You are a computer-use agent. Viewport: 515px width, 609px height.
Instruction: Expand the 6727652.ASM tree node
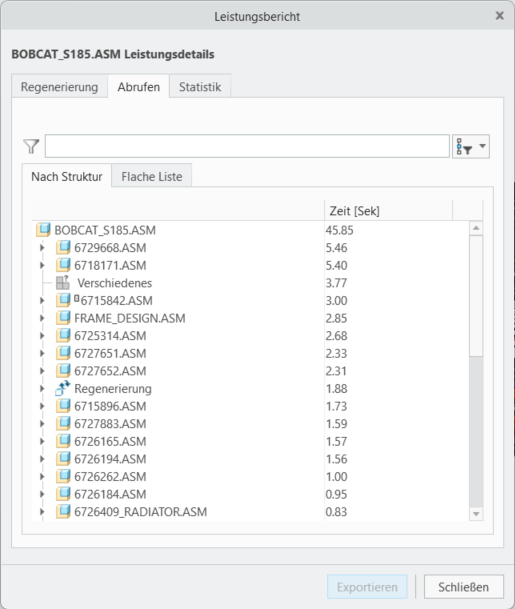pos(42,371)
